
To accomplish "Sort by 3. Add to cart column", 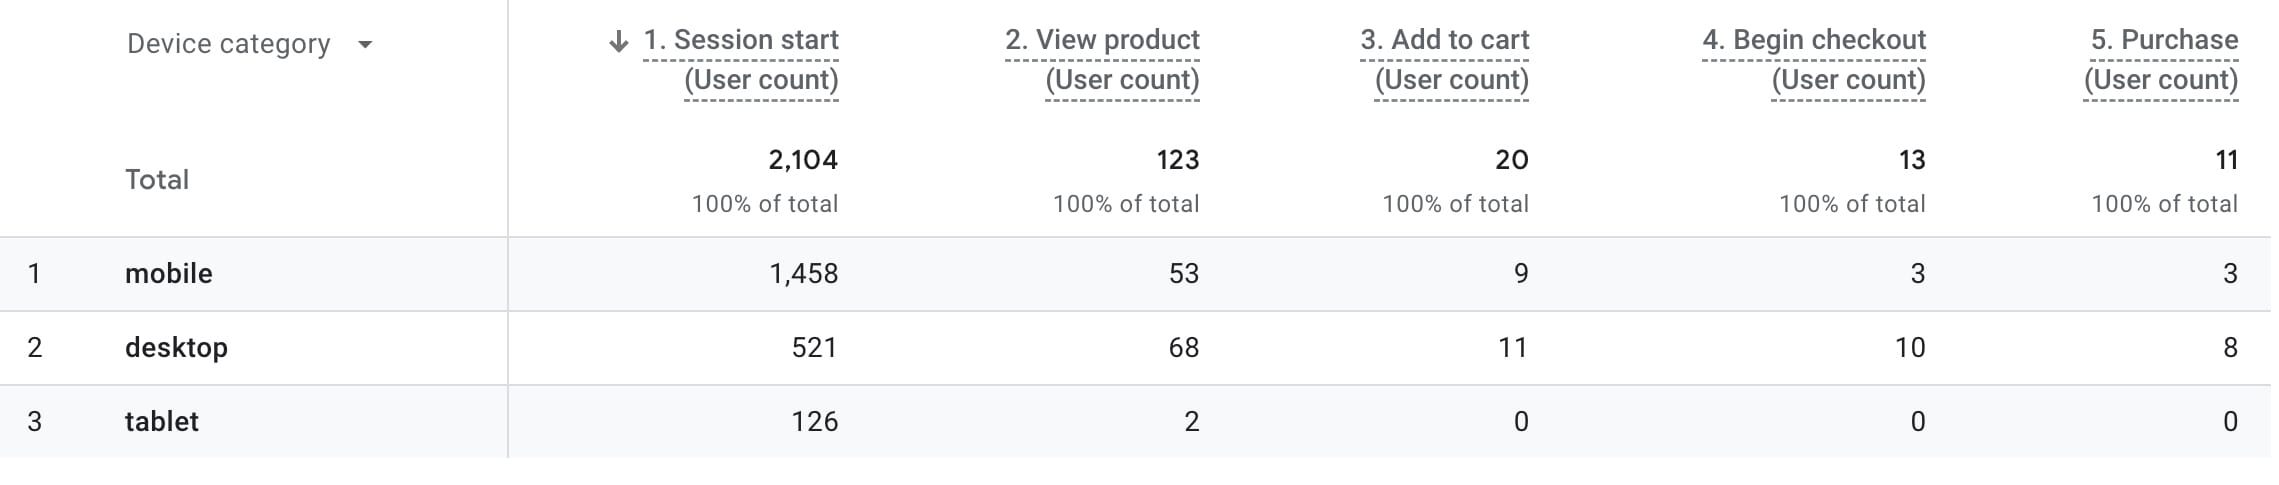I will (x=1445, y=41).
